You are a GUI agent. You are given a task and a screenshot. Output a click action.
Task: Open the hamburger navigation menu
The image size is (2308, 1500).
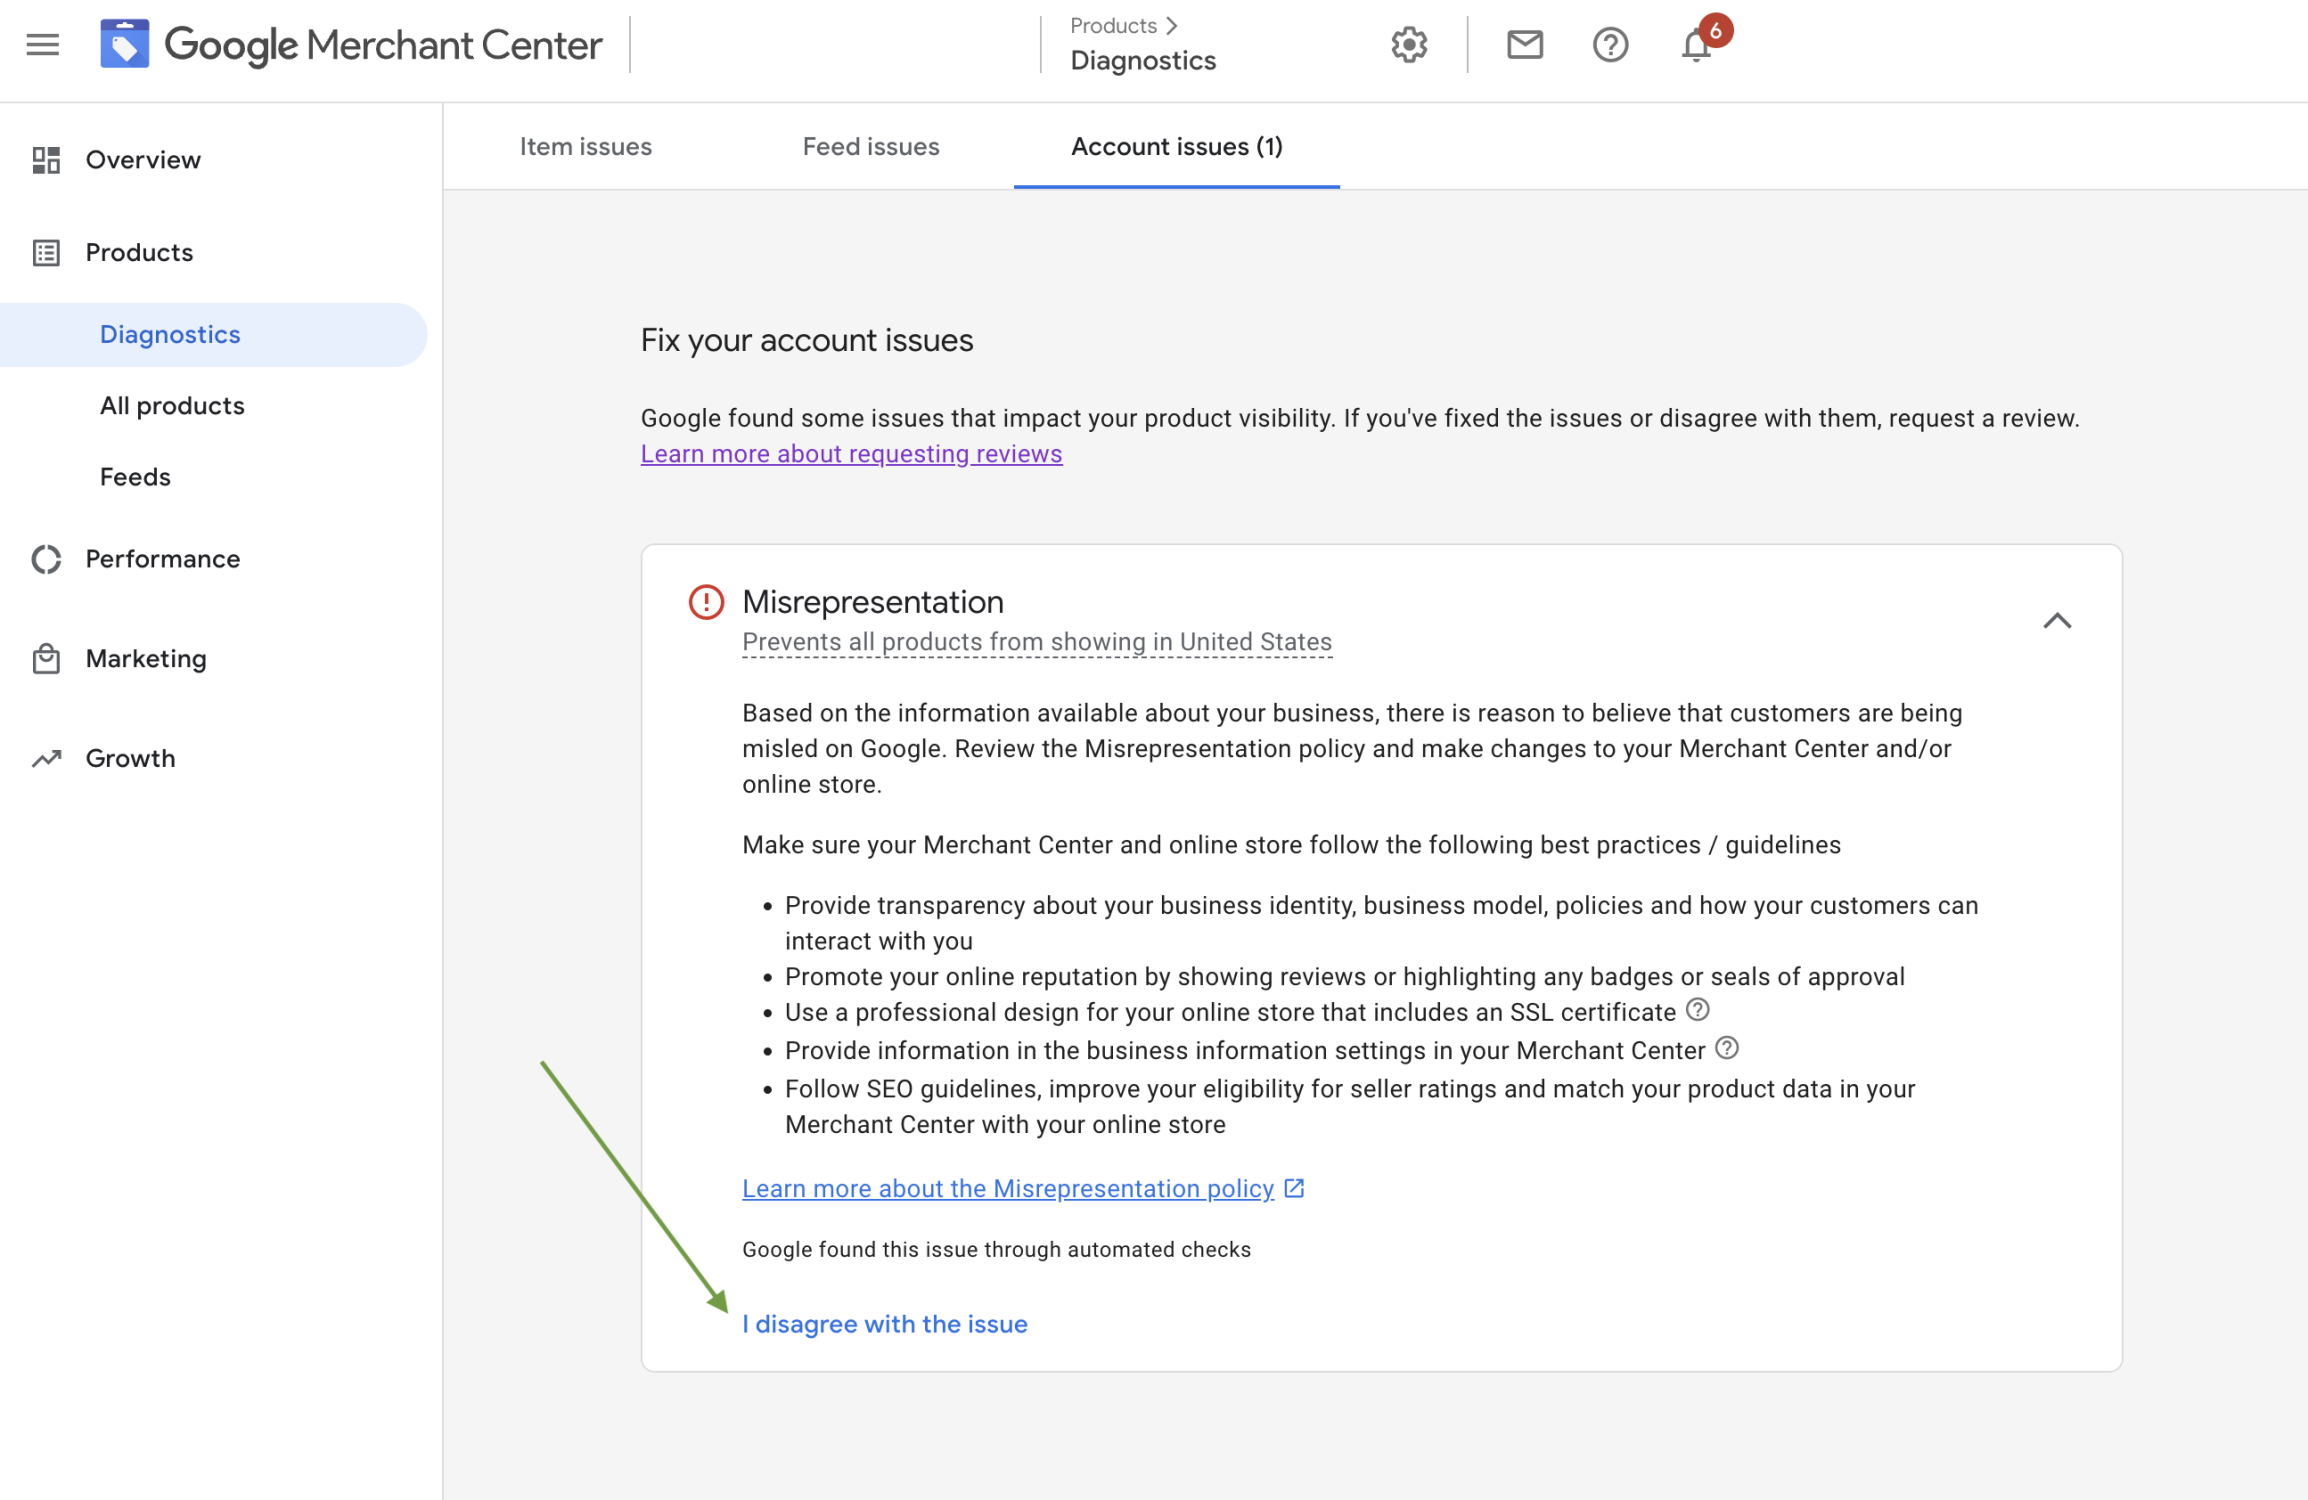point(42,45)
